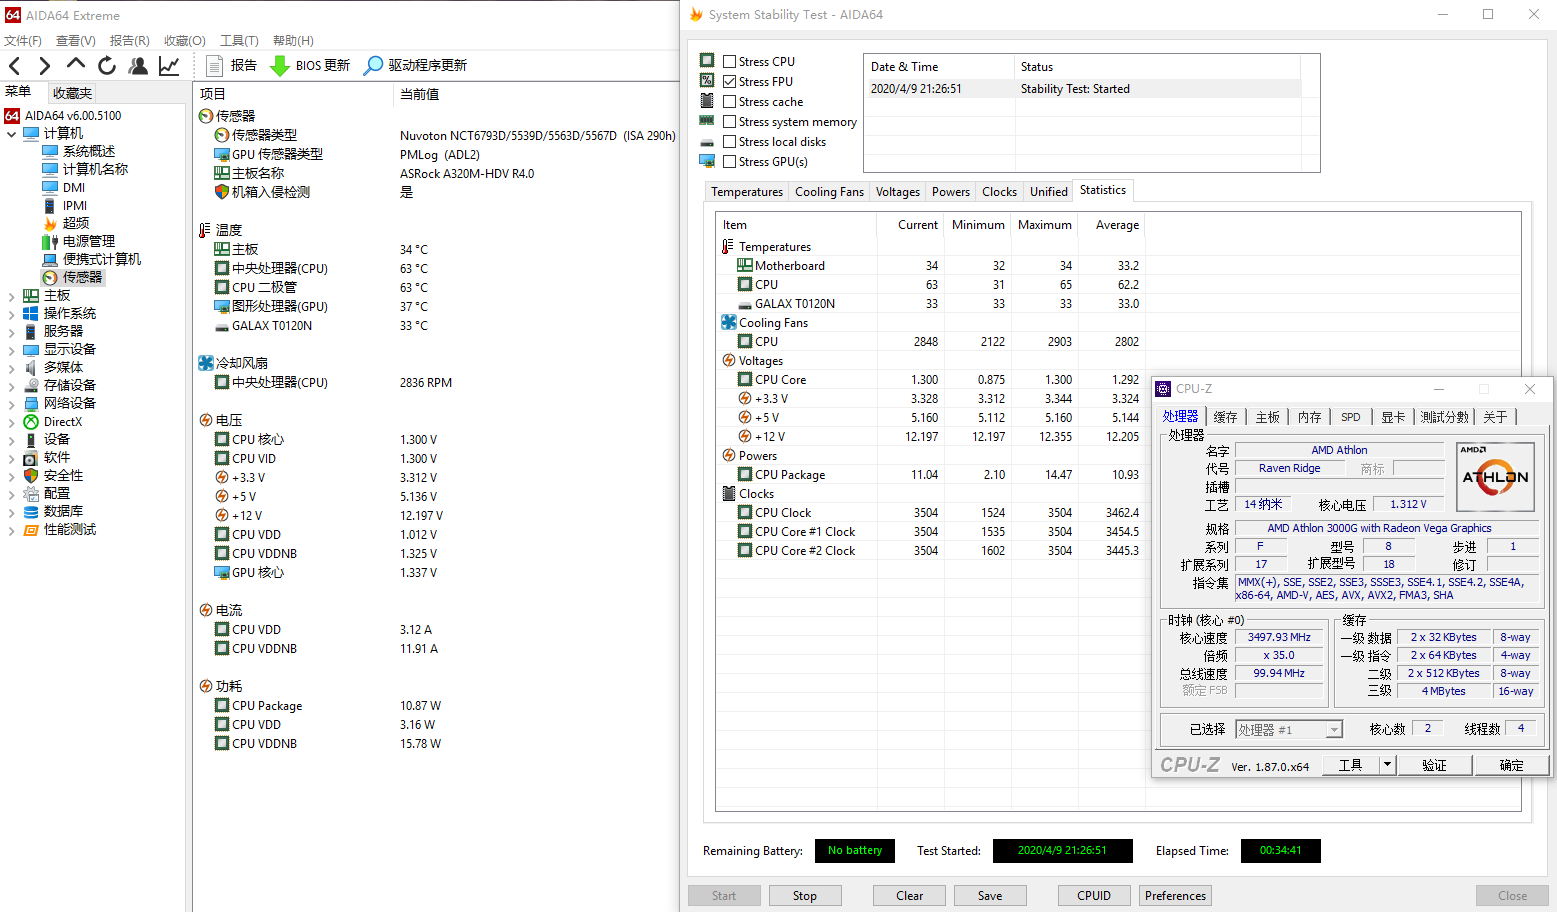The height and width of the screenshot is (912, 1557).
Task: Open the graph chart icon in toolbar
Action: (x=169, y=66)
